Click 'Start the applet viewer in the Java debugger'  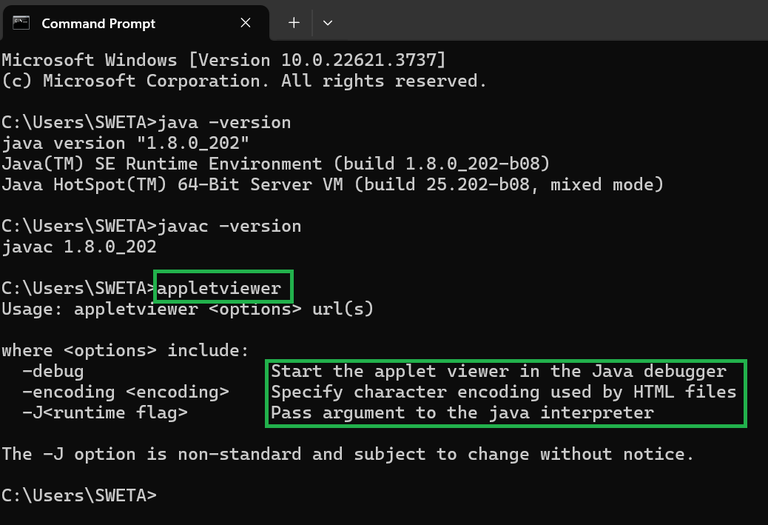[x=499, y=371]
